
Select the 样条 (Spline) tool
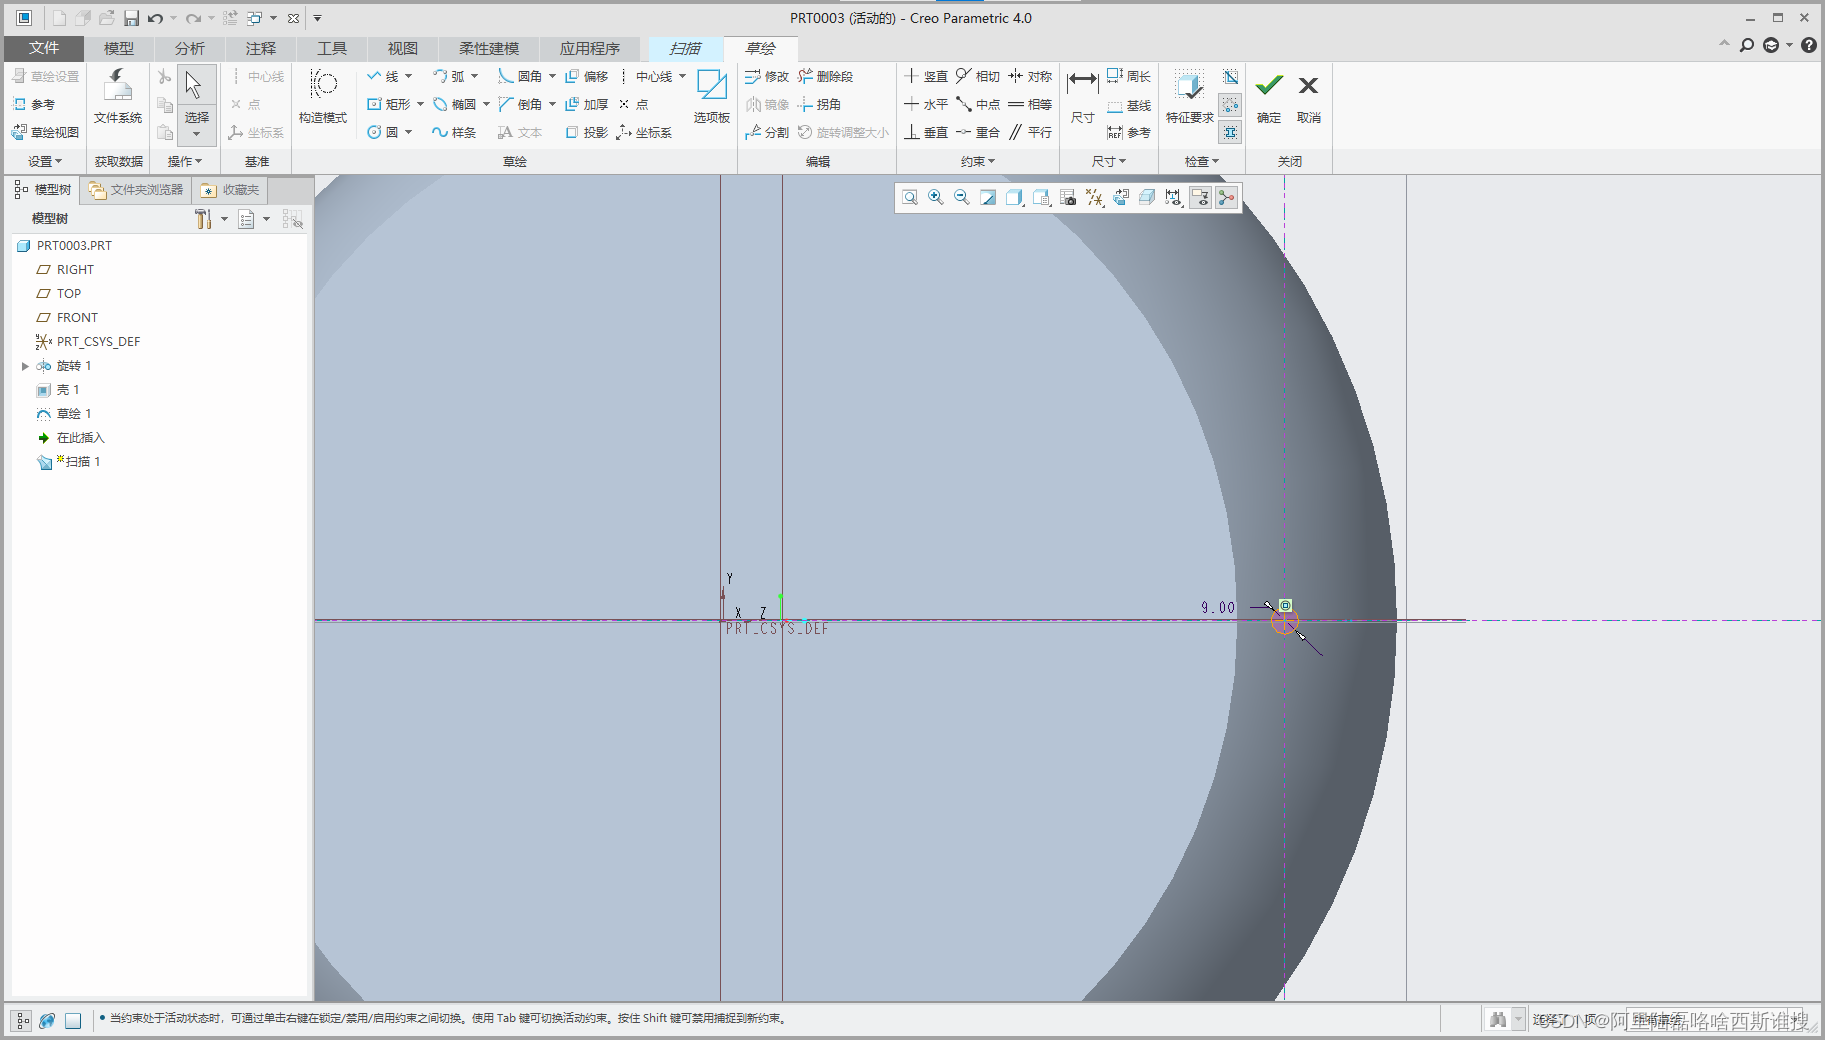(x=454, y=132)
